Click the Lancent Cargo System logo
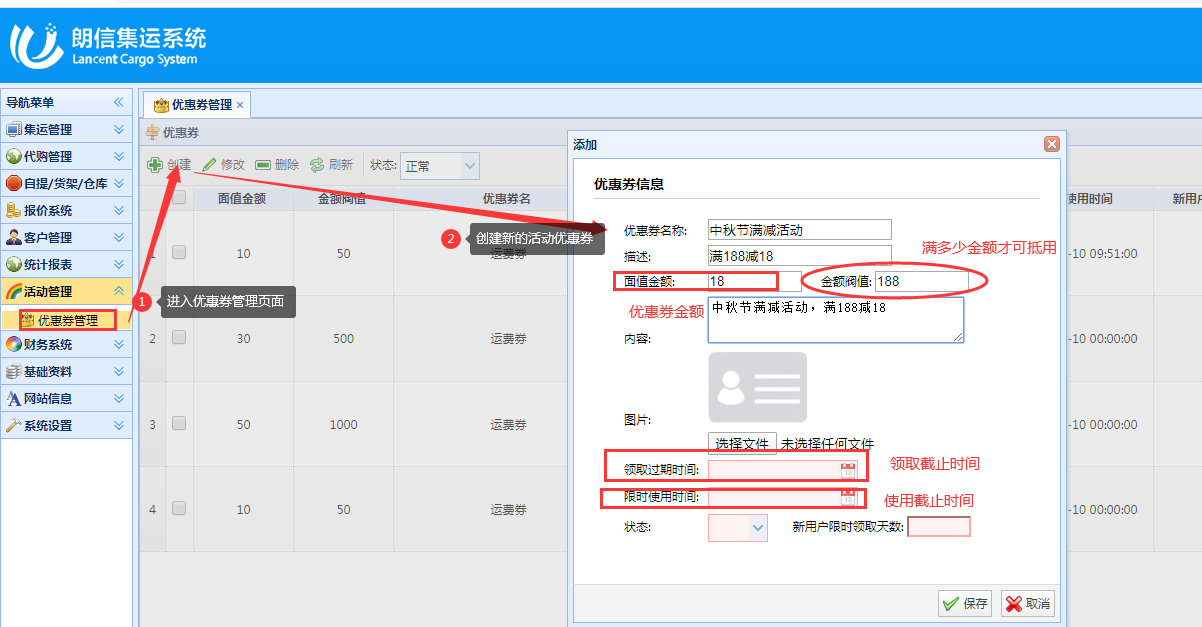This screenshot has height=627, width=1202. [108, 45]
